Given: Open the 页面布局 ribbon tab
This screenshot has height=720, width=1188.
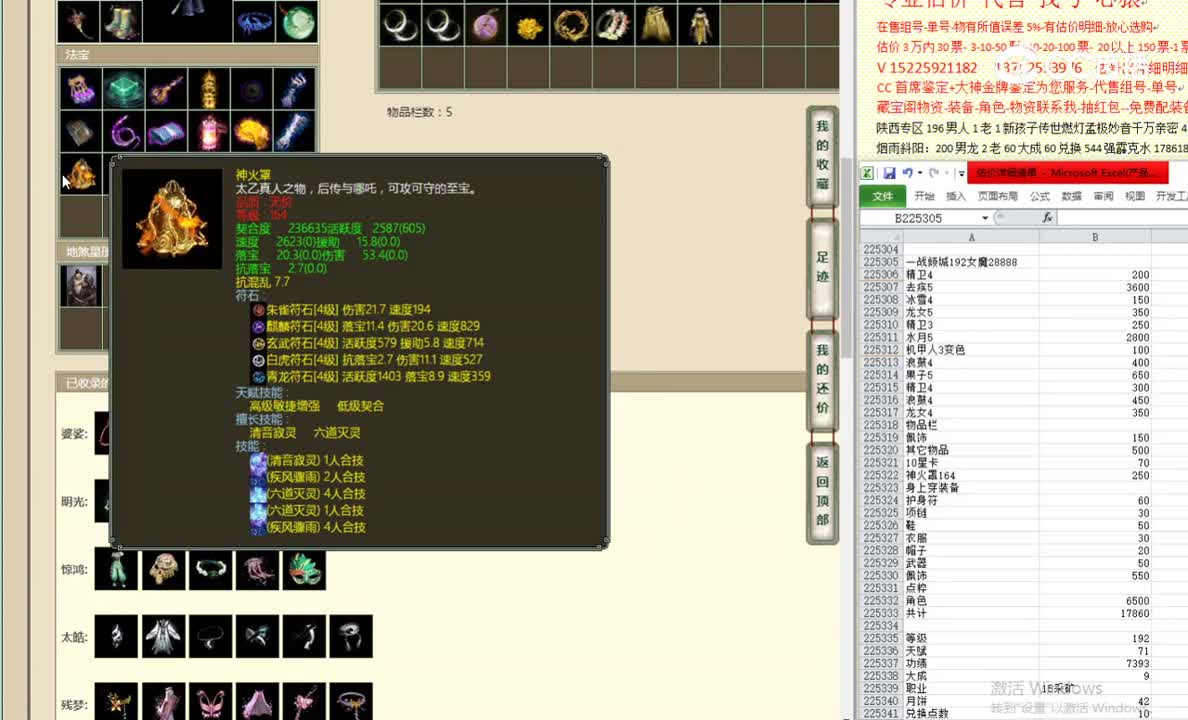Looking at the screenshot, I should point(998,196).
